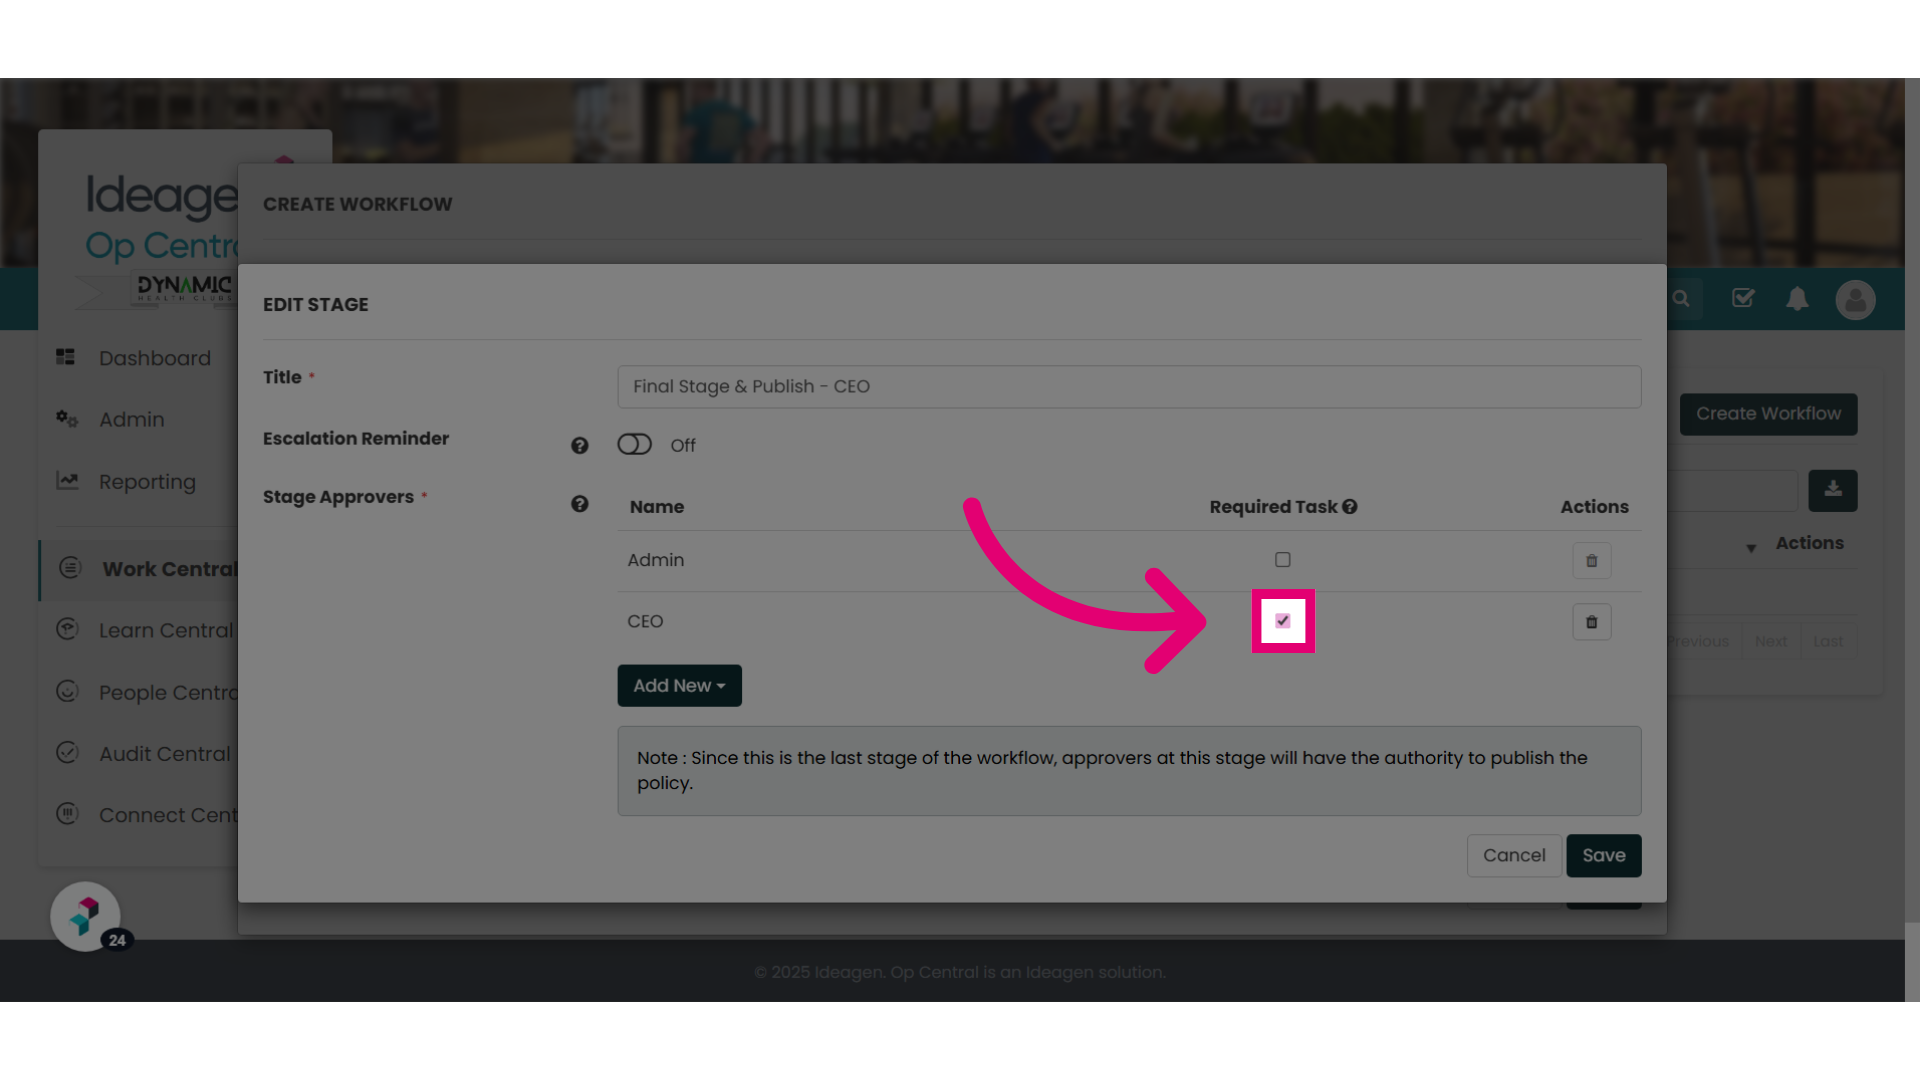Click the CEO approver name
The image size is (1920, 1080).
coord(645,621)
